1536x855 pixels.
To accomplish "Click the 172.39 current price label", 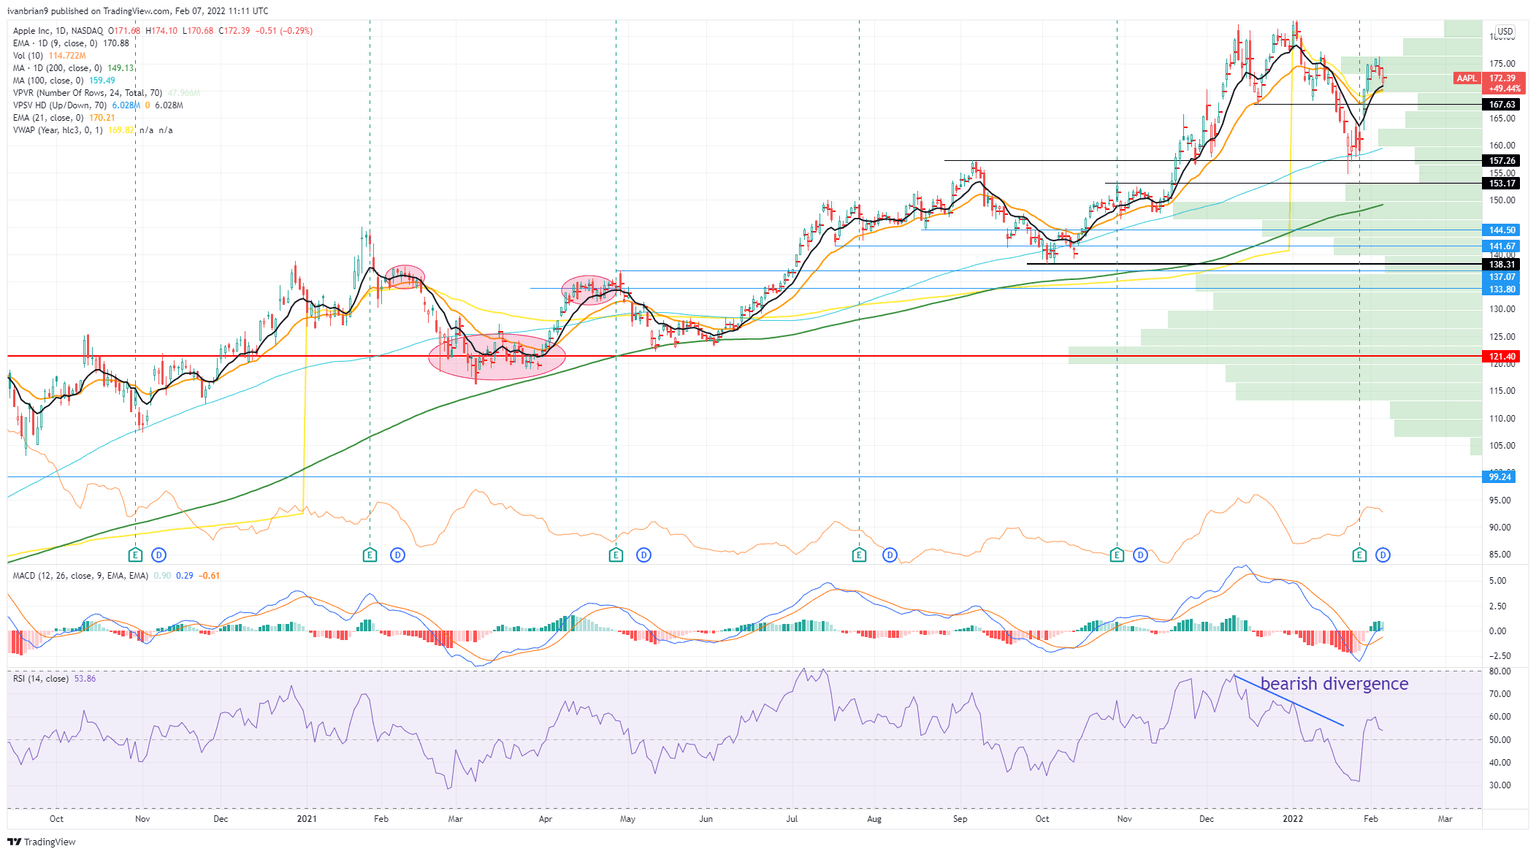I will (1502, 78).
